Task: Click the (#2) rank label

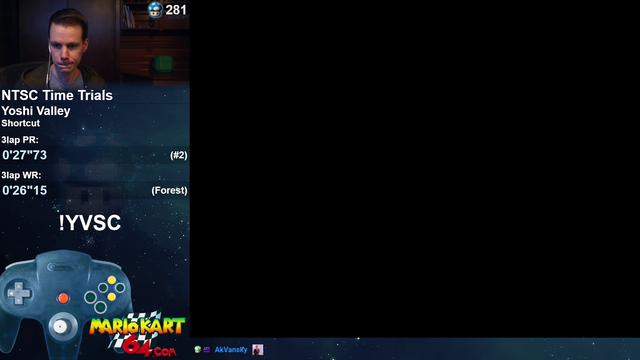Action: click(179, 155)
